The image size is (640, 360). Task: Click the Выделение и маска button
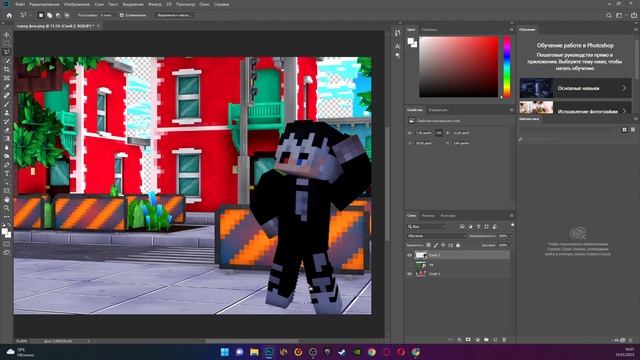(x=174, y=15)
